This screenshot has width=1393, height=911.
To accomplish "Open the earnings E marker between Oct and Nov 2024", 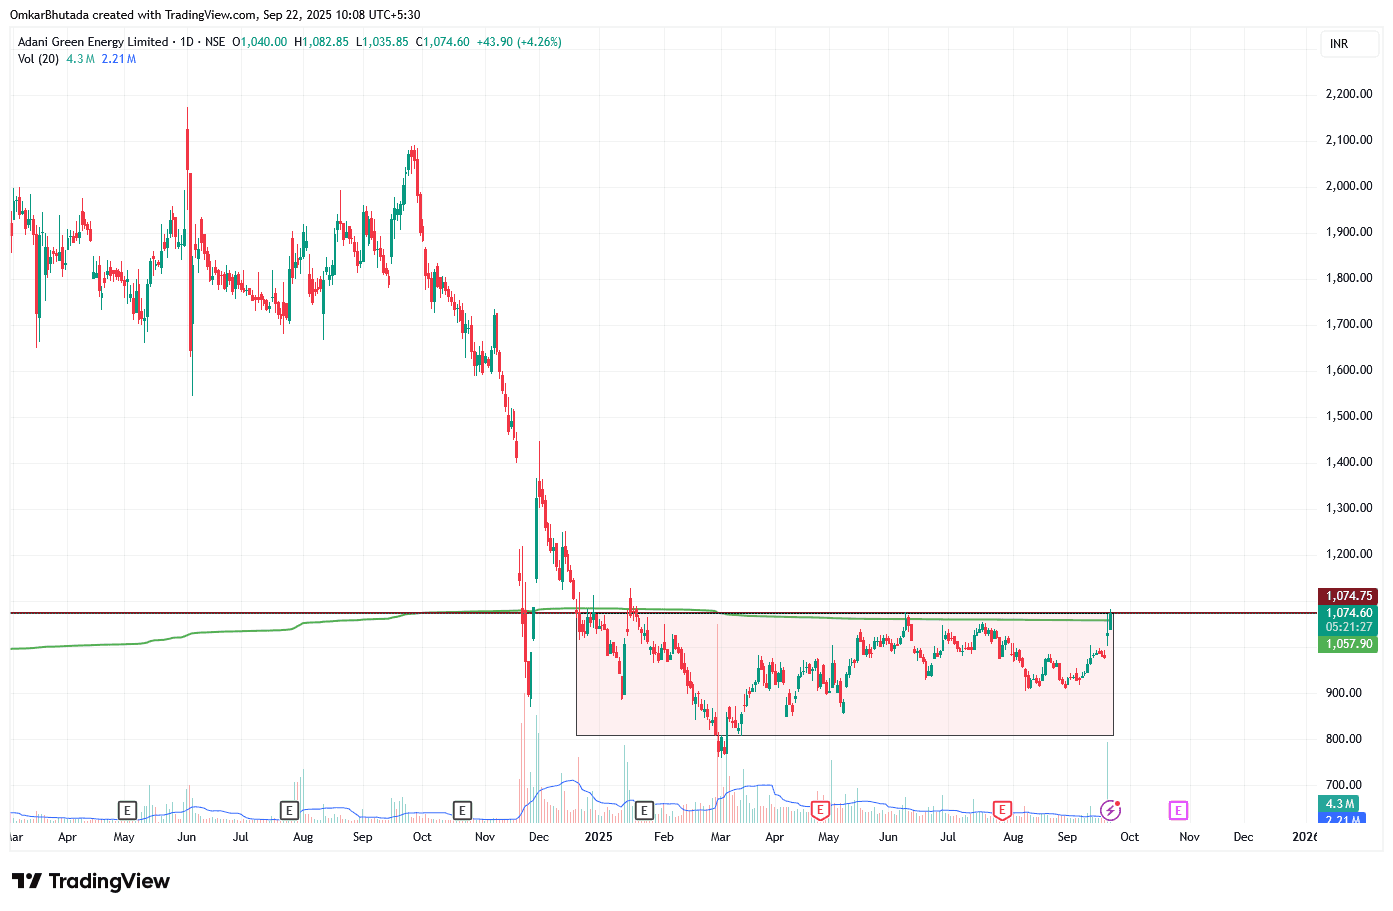I will pyautogui.click(x=462, y=810).
